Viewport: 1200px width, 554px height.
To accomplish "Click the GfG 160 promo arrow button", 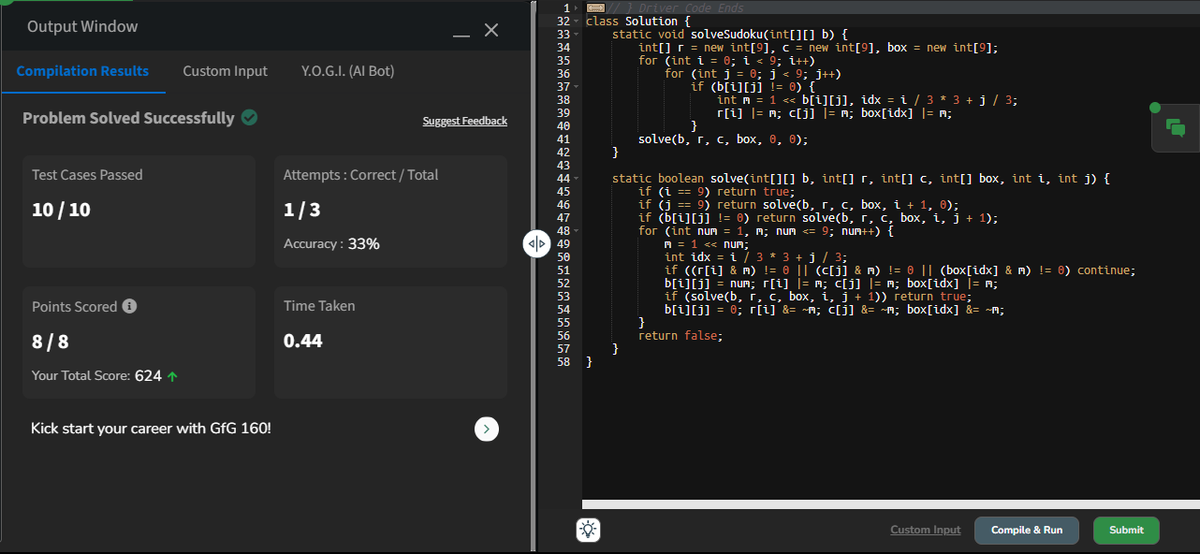I will click(486, 429).
